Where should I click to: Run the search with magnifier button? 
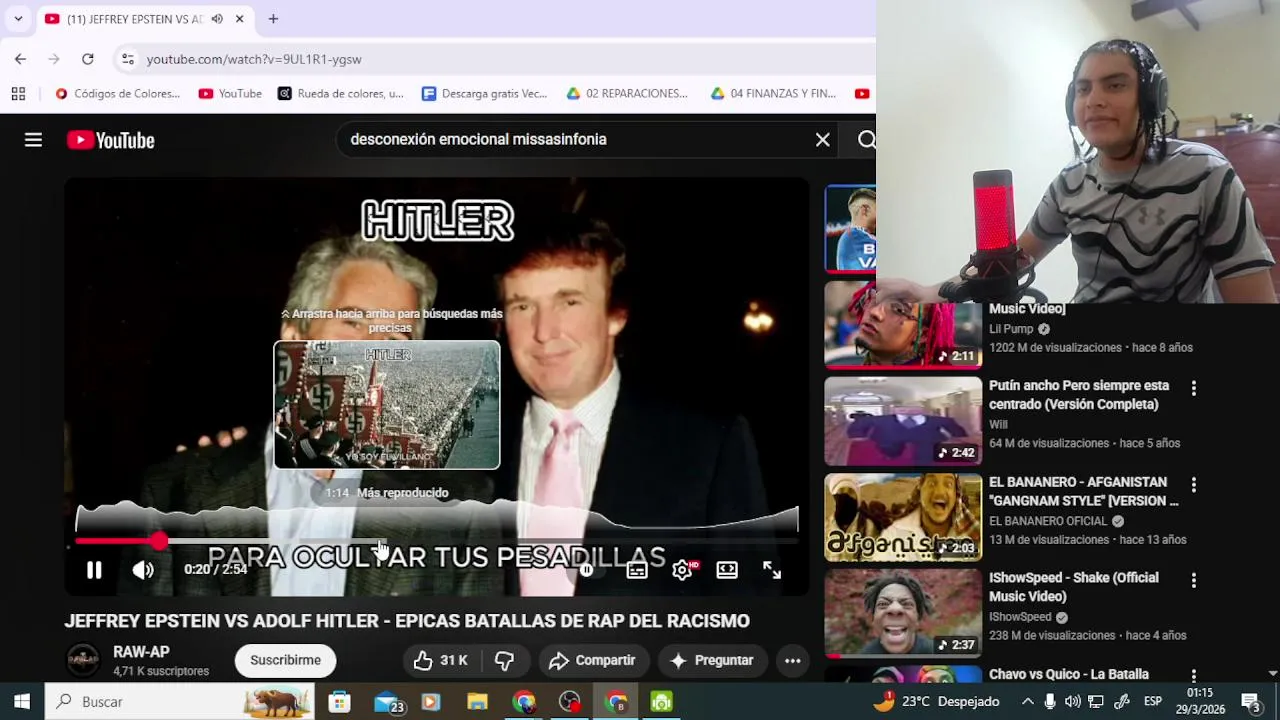pyautogui.click(x=866, y=140)
